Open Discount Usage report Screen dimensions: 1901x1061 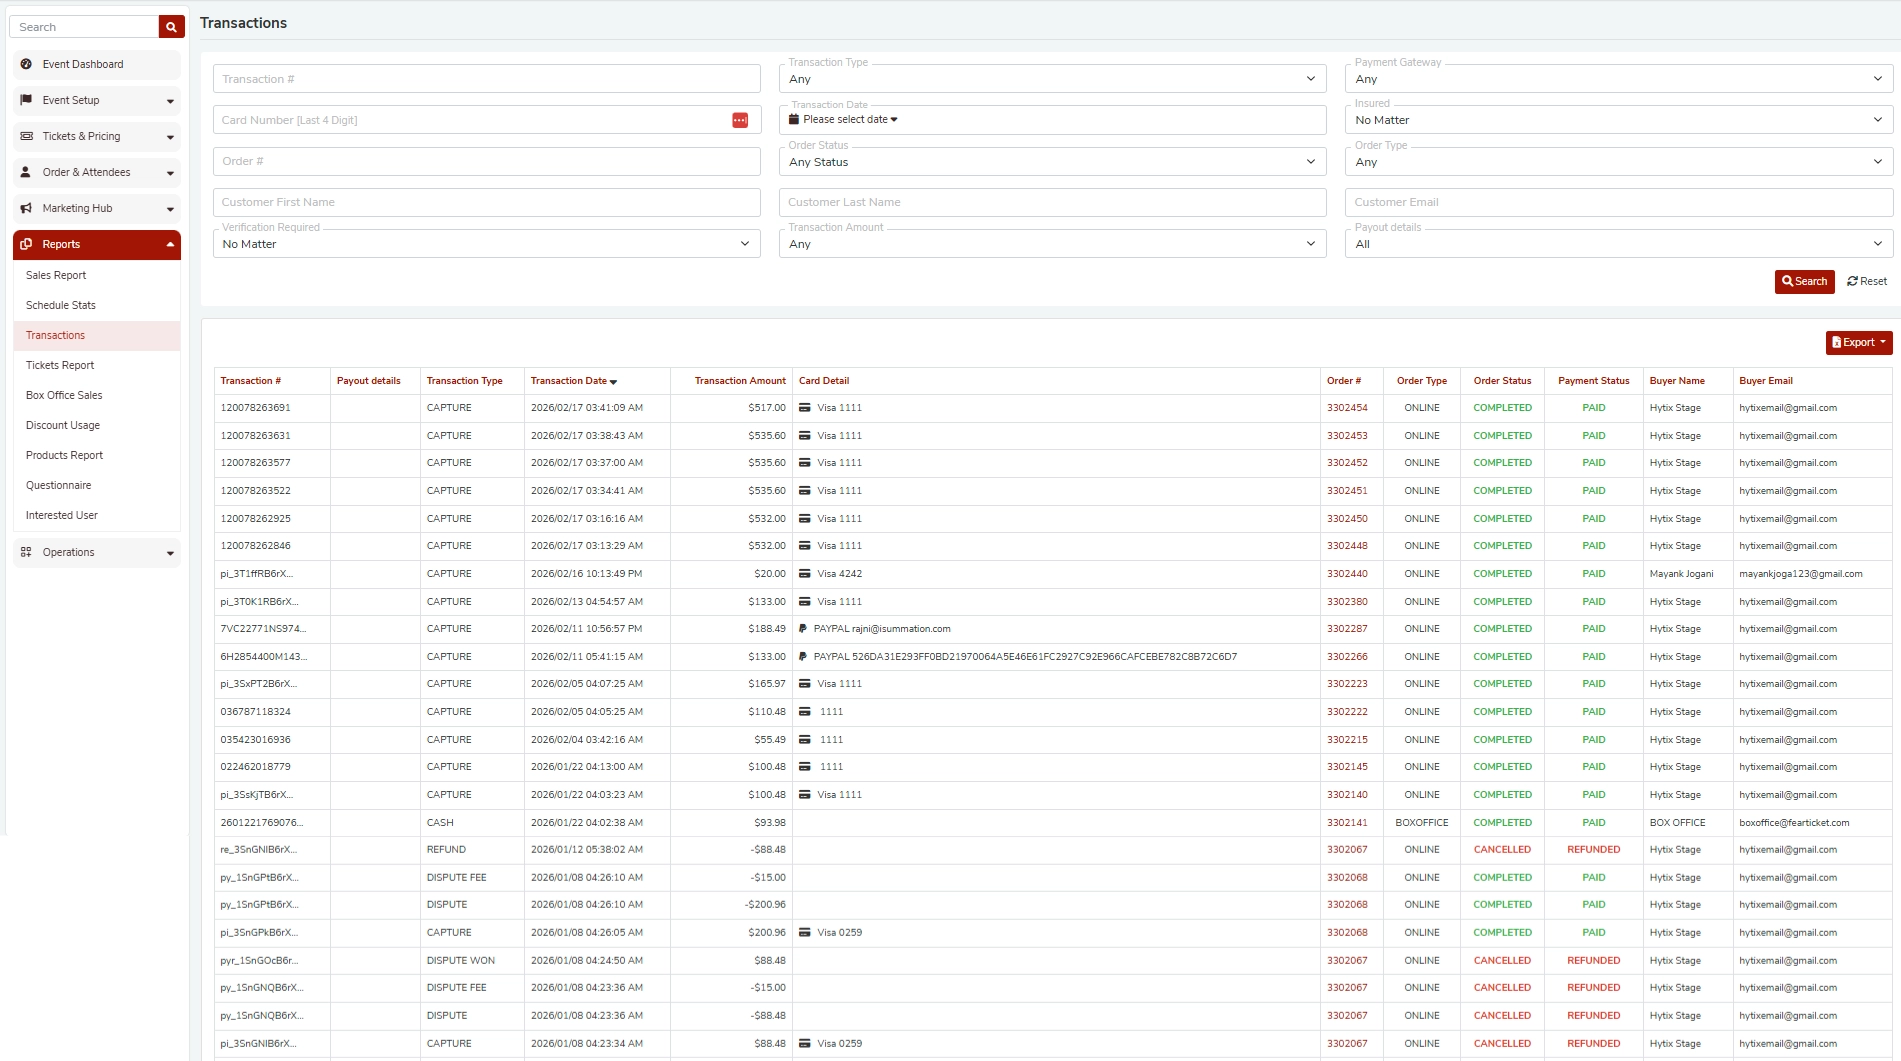pos(63,425)
